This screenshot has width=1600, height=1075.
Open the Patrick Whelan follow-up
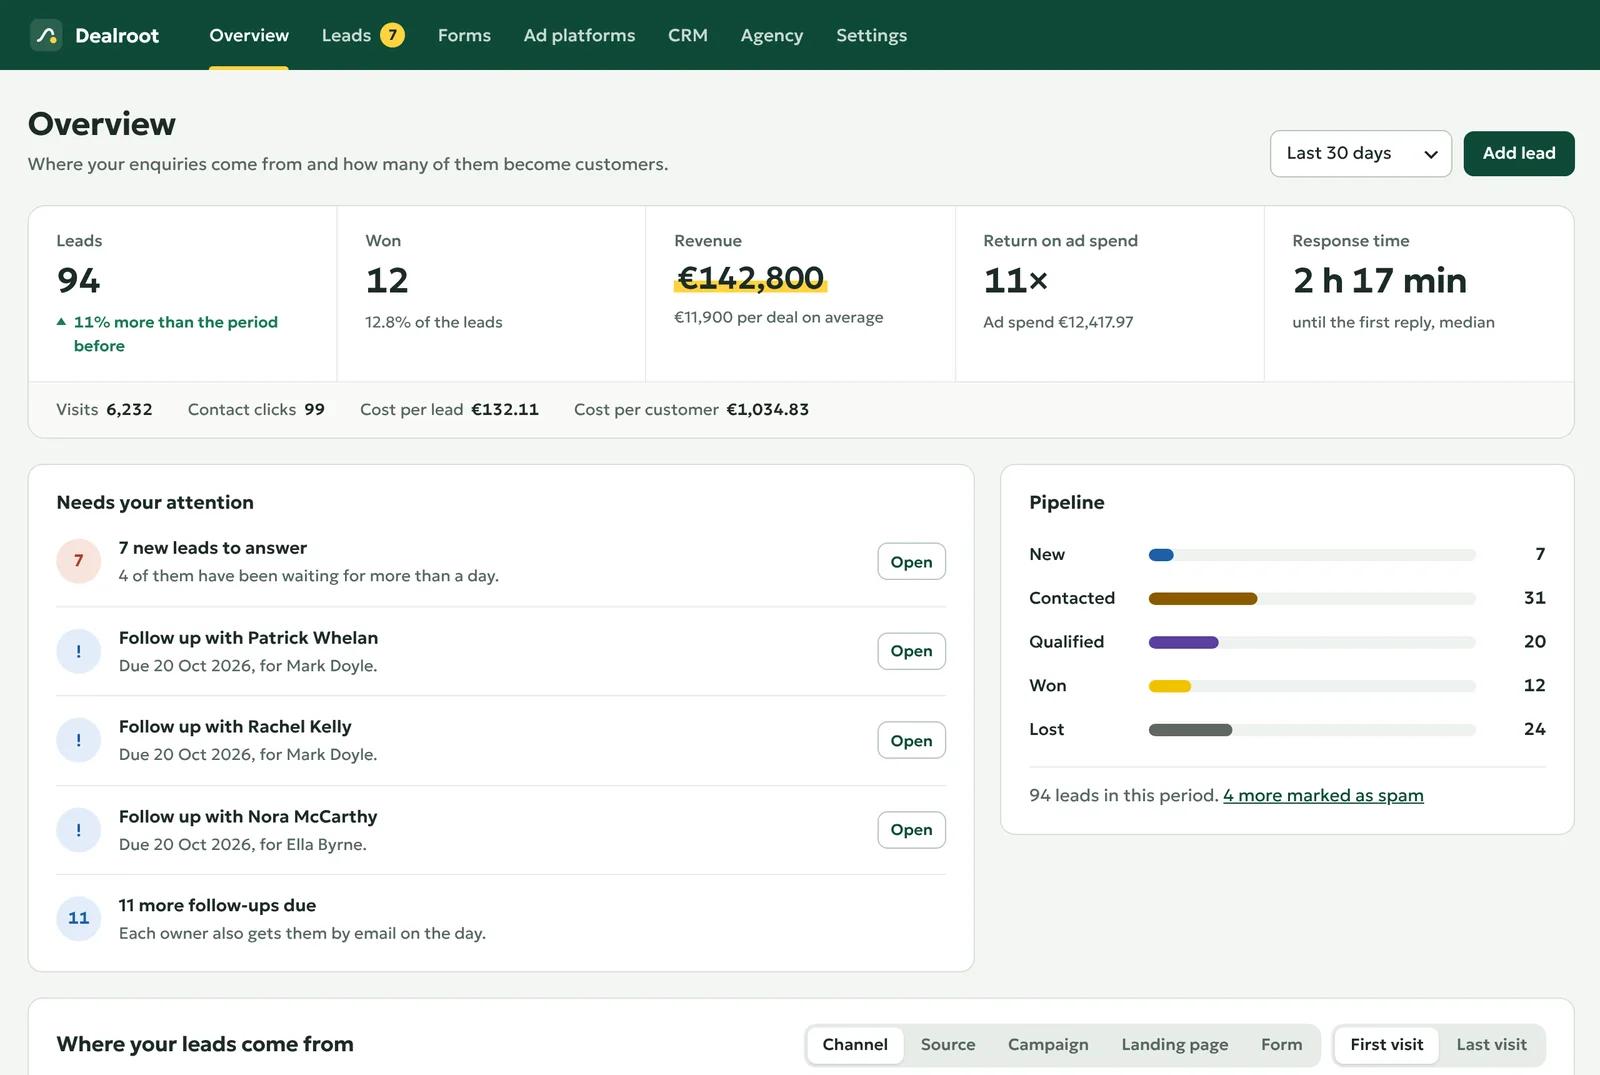pyautogui.click(x=911, y=651)
